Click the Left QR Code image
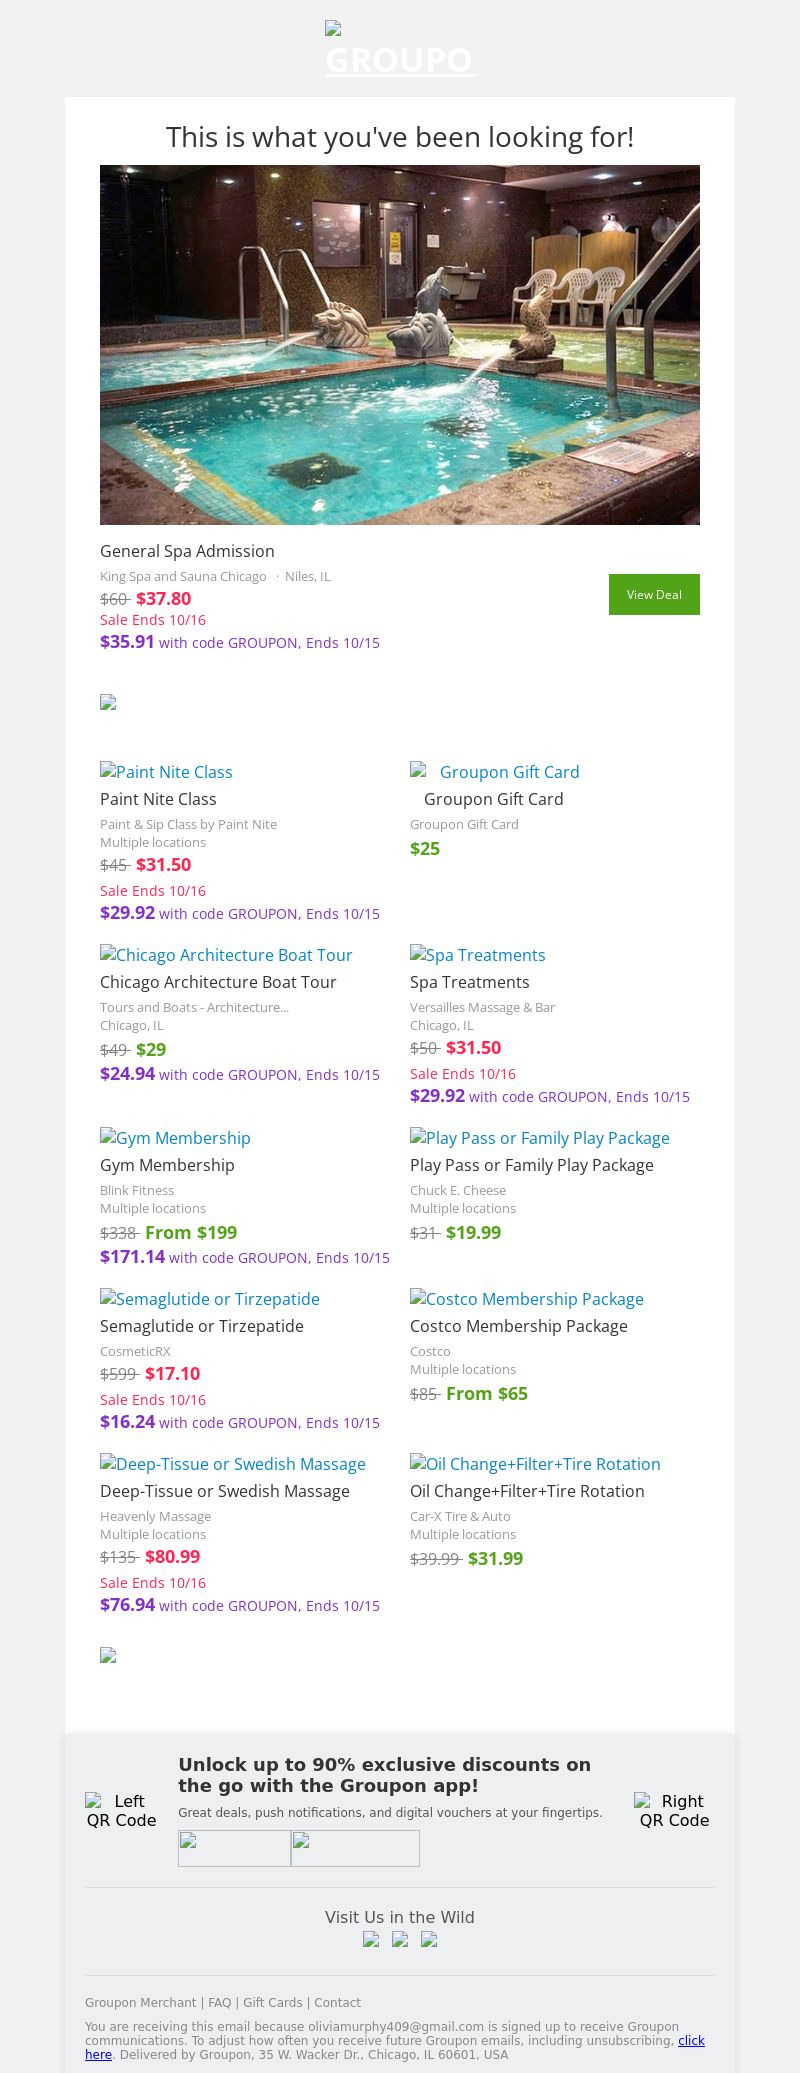Screen dimensions: 800x2073 click(121, 1810)
